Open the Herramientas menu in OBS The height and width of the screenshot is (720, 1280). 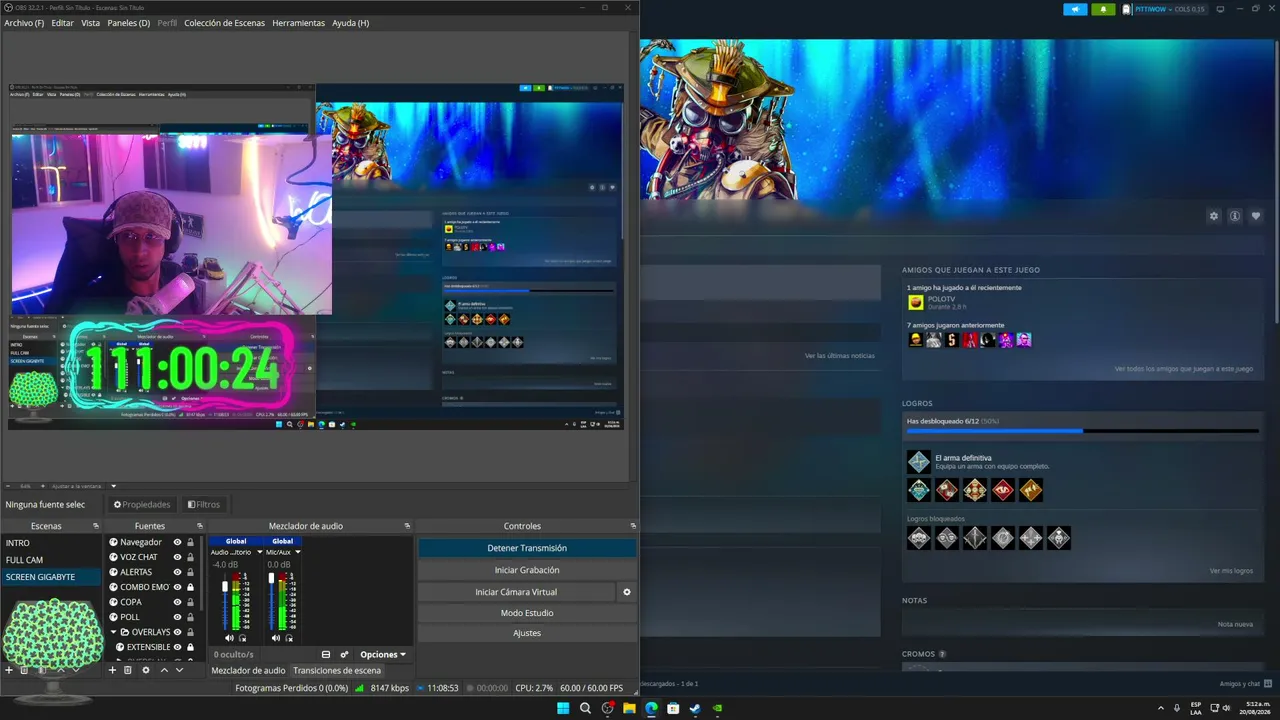coord(298,23)
